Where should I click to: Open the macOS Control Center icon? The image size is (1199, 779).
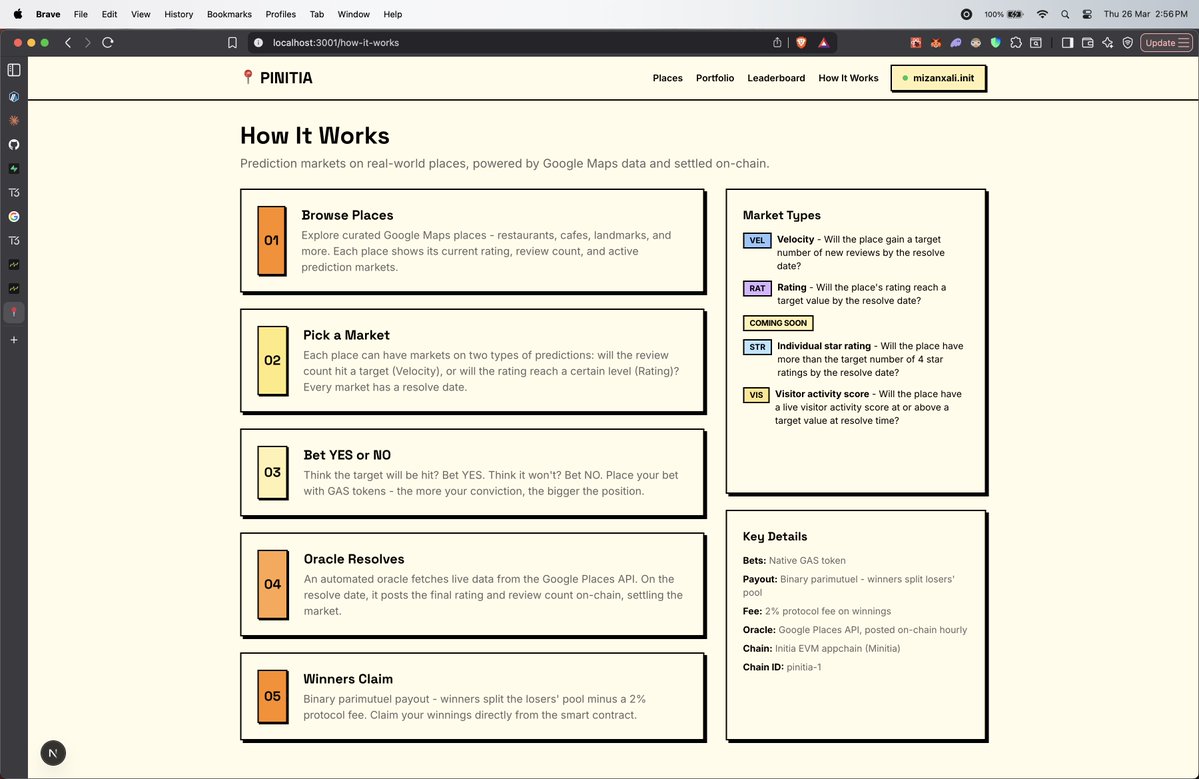pyautogui.click(x=1087, y=14)
